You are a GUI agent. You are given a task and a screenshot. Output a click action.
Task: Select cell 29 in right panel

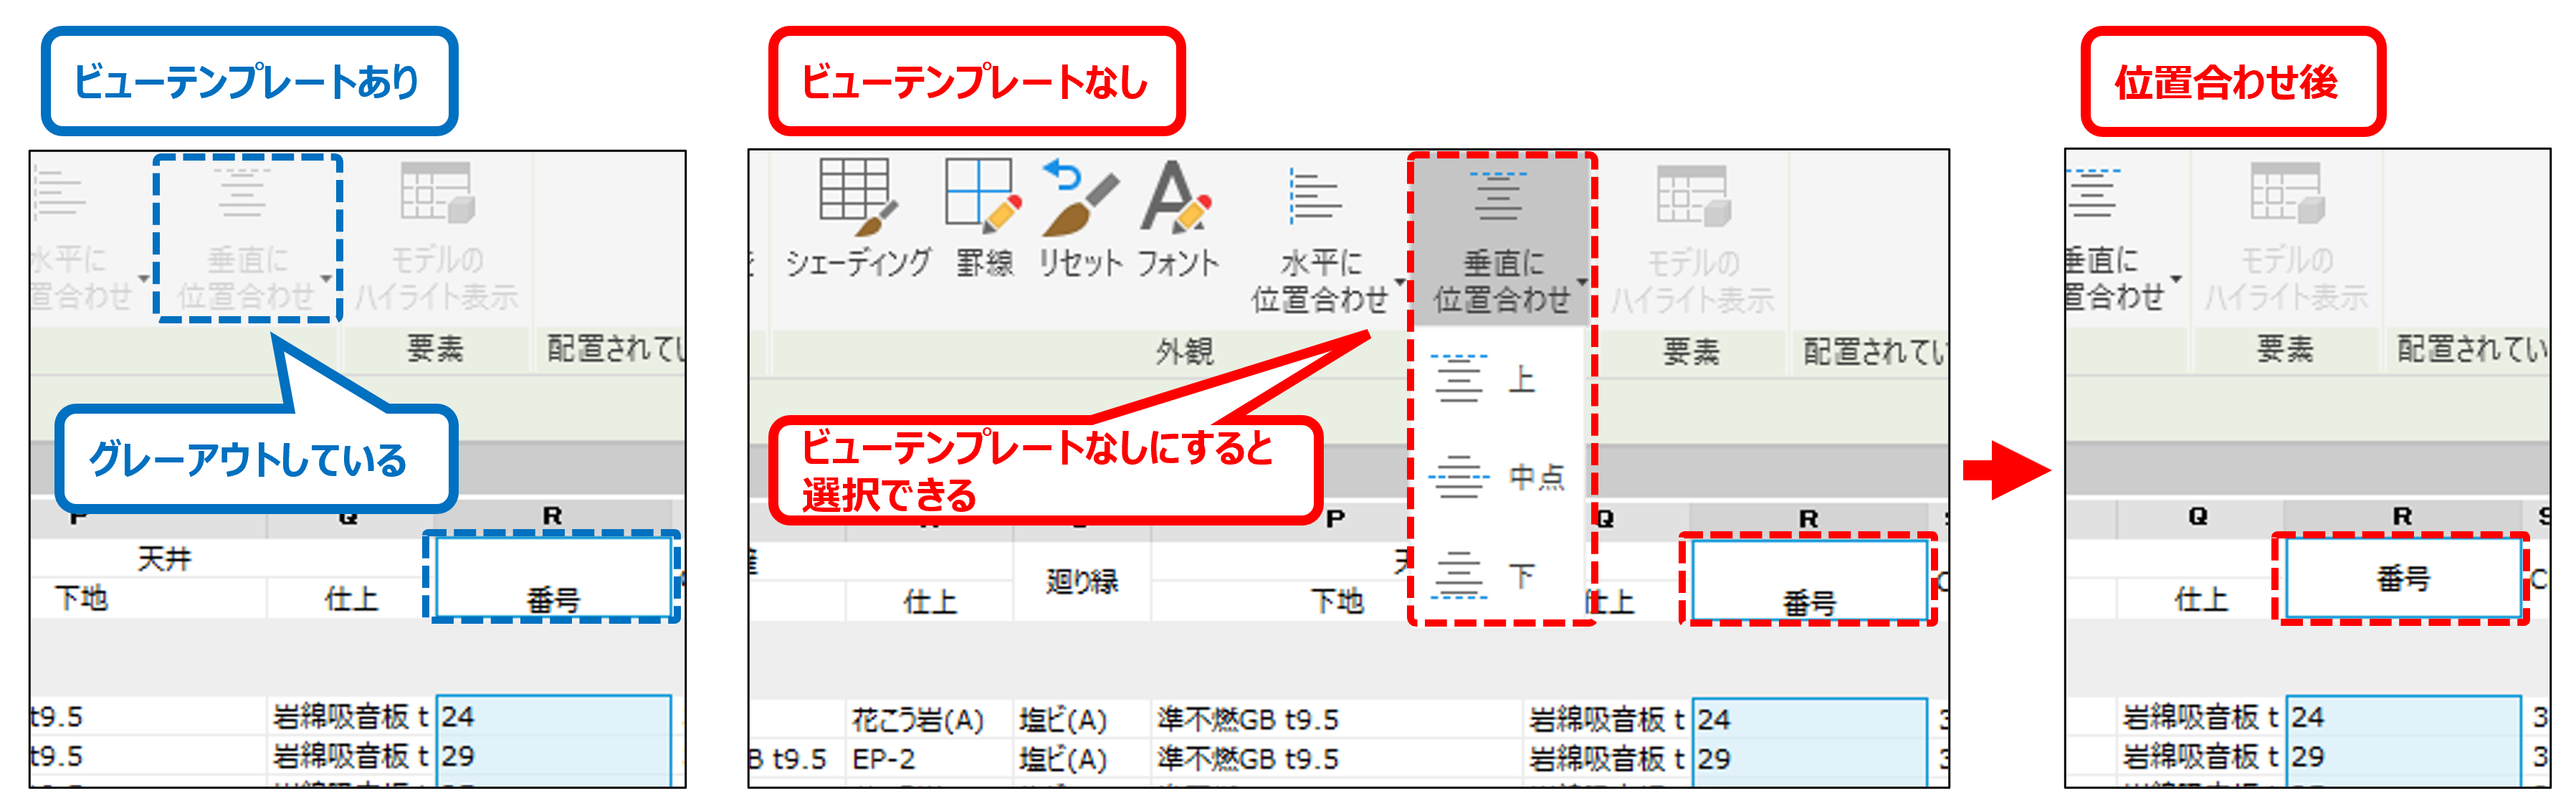pos(2403,756)
